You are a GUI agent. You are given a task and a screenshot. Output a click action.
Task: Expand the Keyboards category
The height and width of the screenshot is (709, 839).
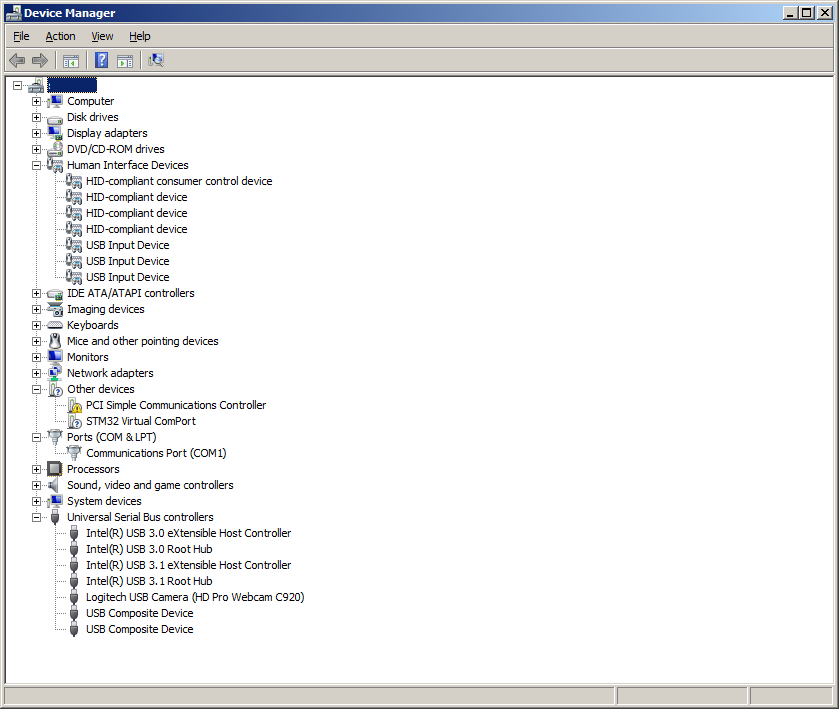click(36, 325)
